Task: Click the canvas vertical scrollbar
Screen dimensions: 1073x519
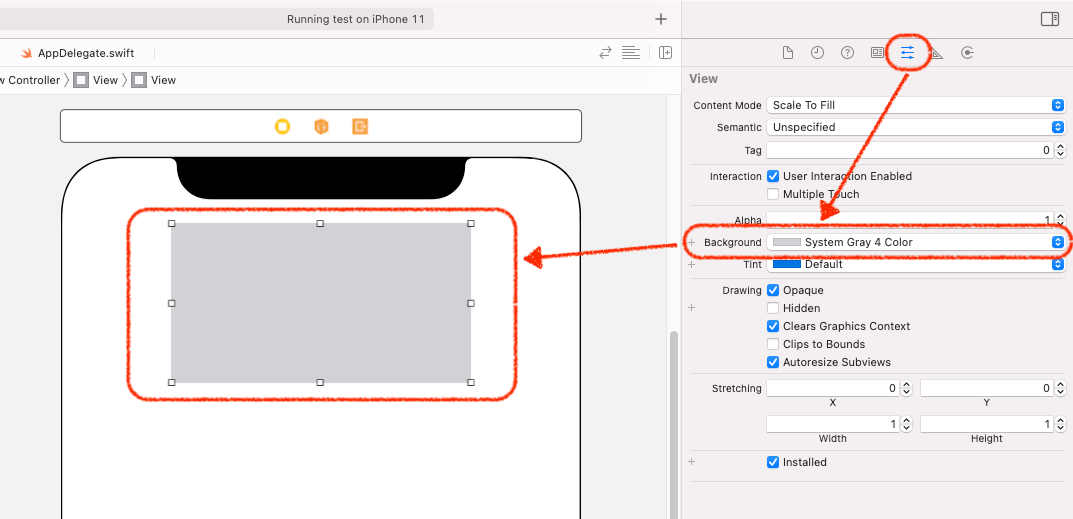Action: (x=673, y=425)
